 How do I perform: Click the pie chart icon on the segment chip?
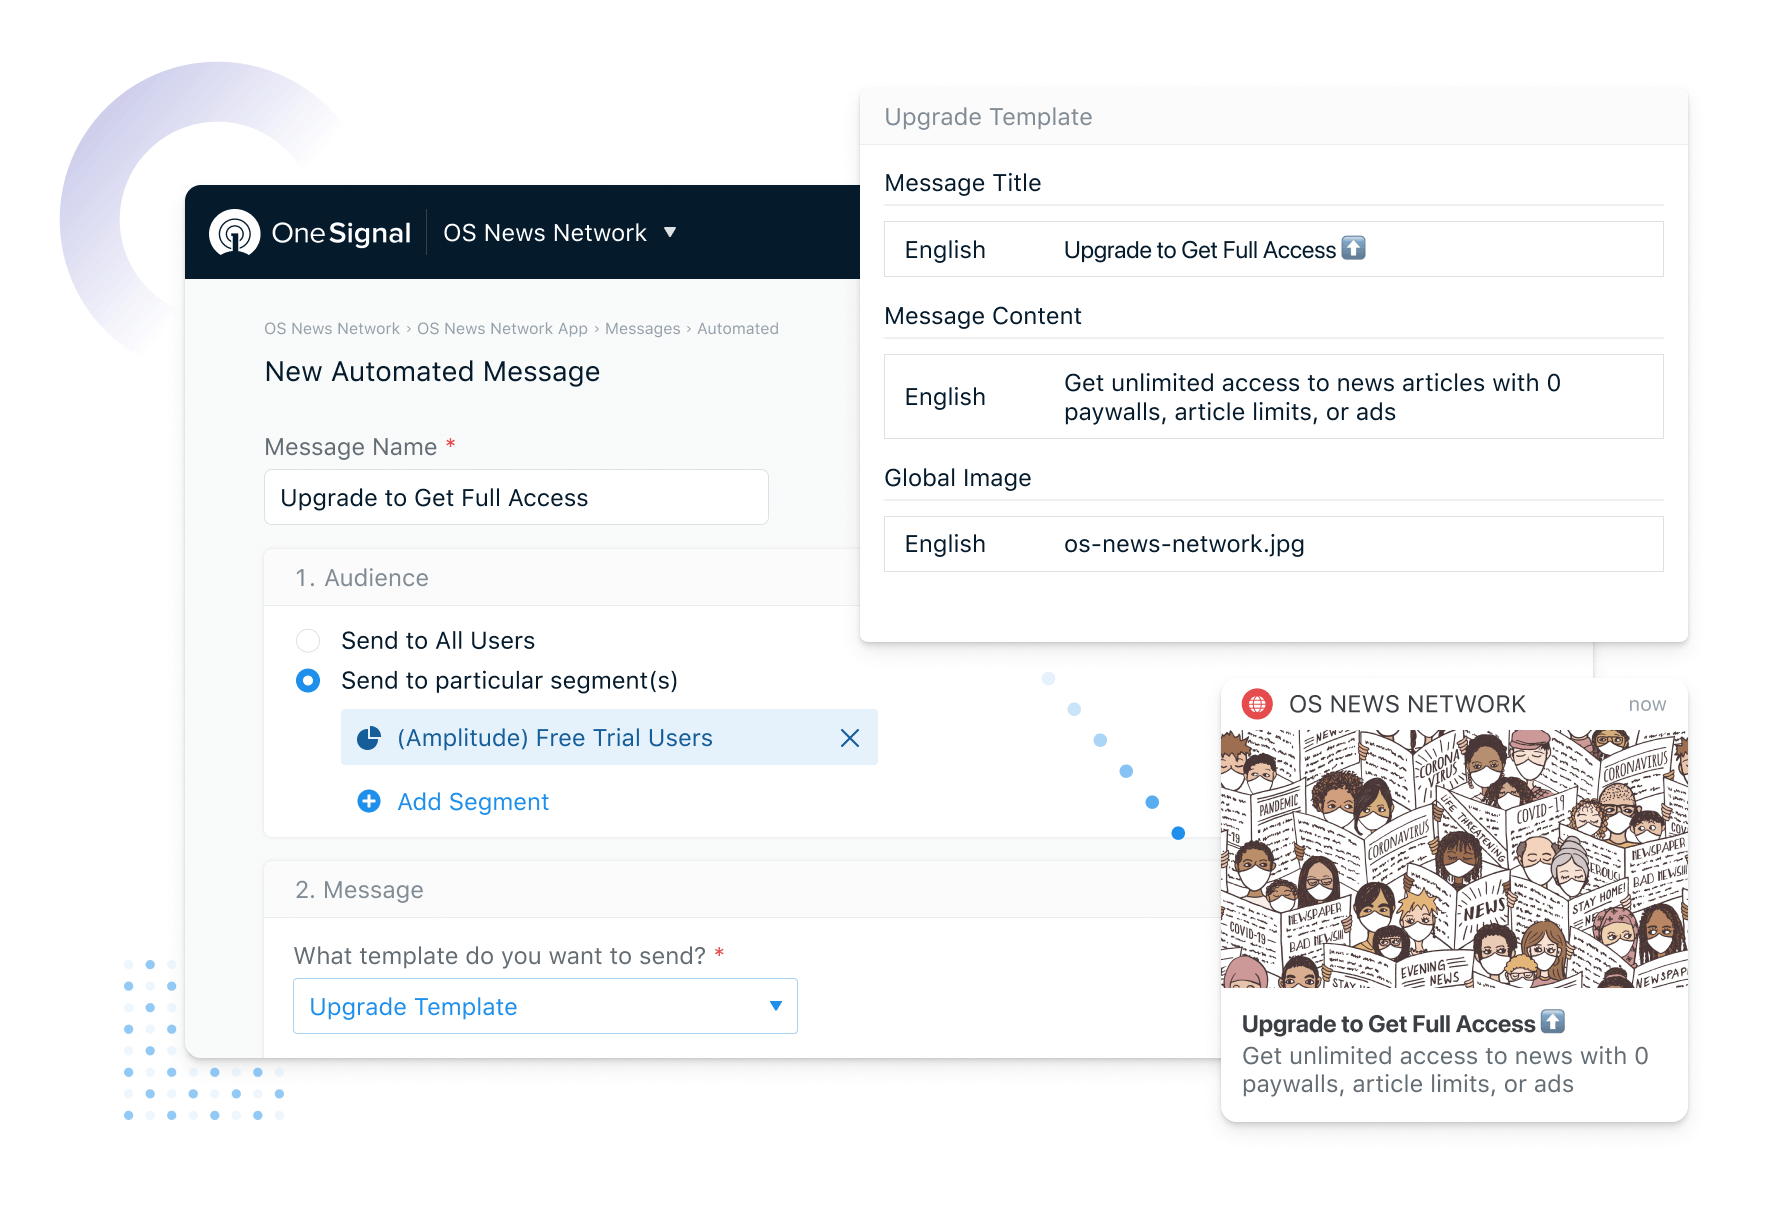[x=371, y=737]
